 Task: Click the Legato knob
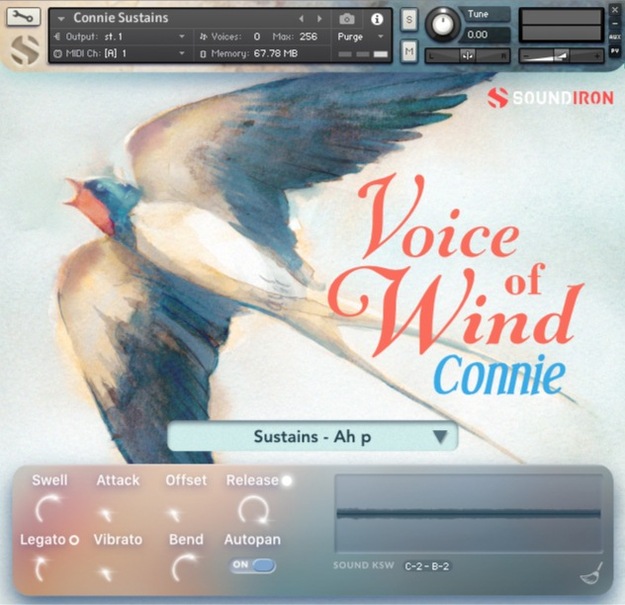(x=42, y=569)
